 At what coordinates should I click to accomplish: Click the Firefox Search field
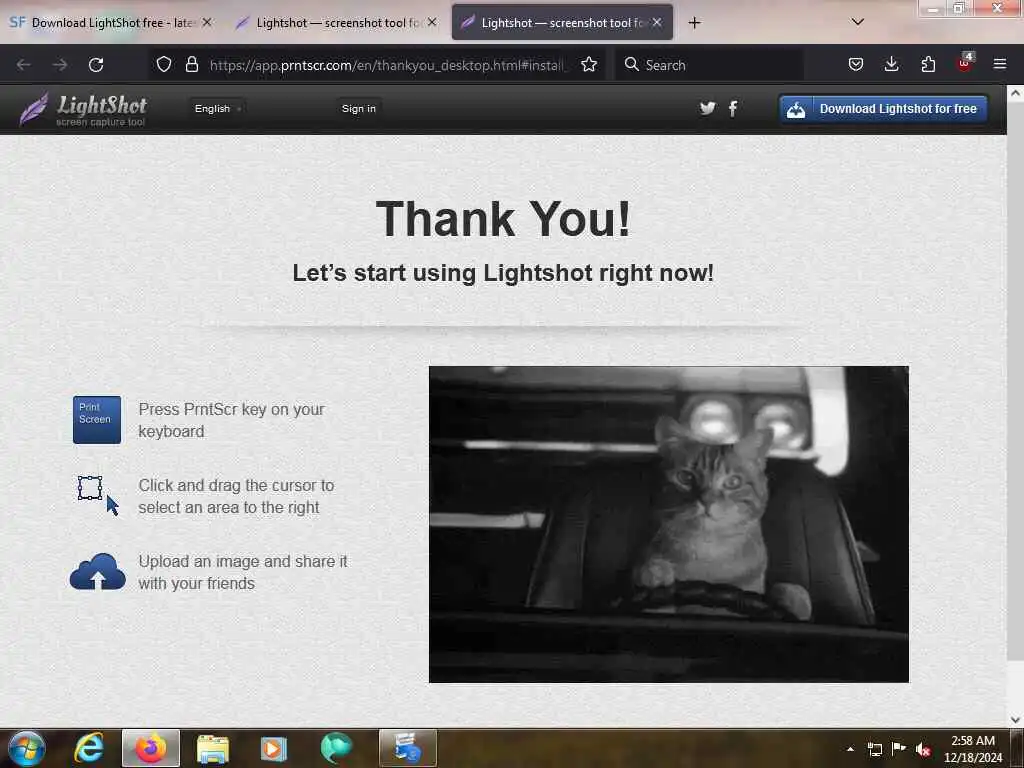tap(709, 65)
